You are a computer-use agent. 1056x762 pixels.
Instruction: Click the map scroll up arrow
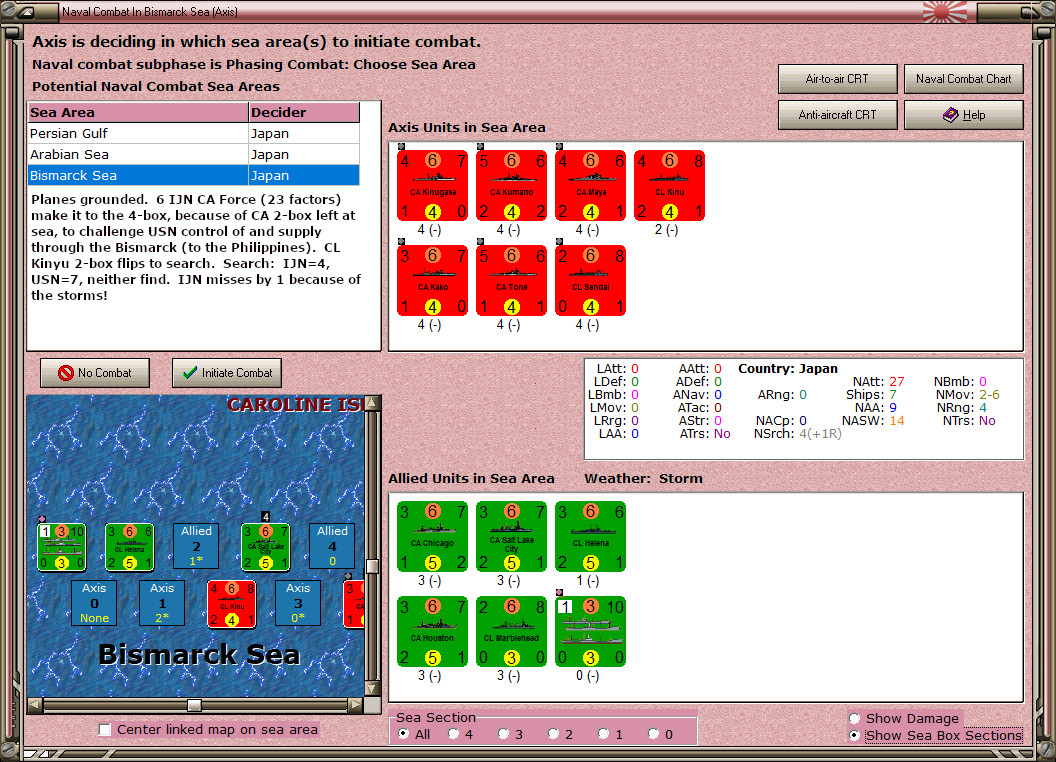372,404
